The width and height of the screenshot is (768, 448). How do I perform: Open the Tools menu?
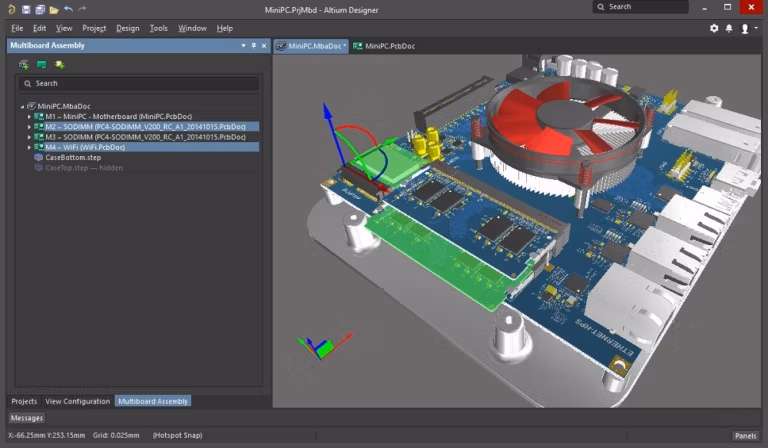pos(159,28)
